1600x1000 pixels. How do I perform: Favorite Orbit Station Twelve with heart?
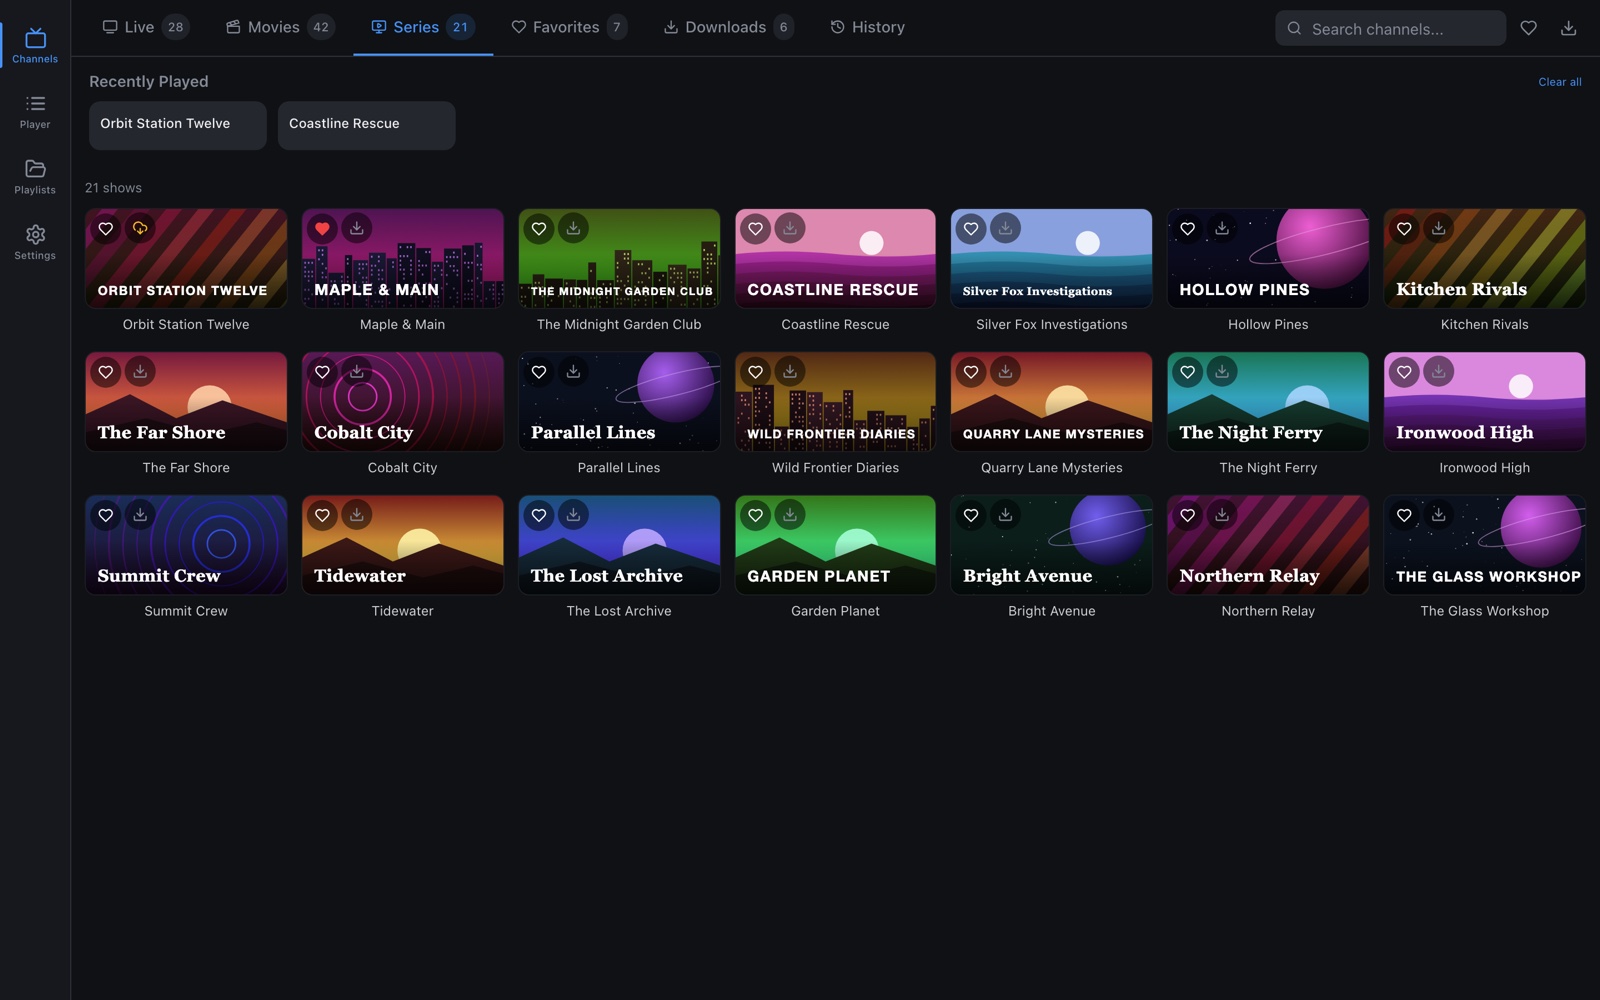tap(106, 229)
